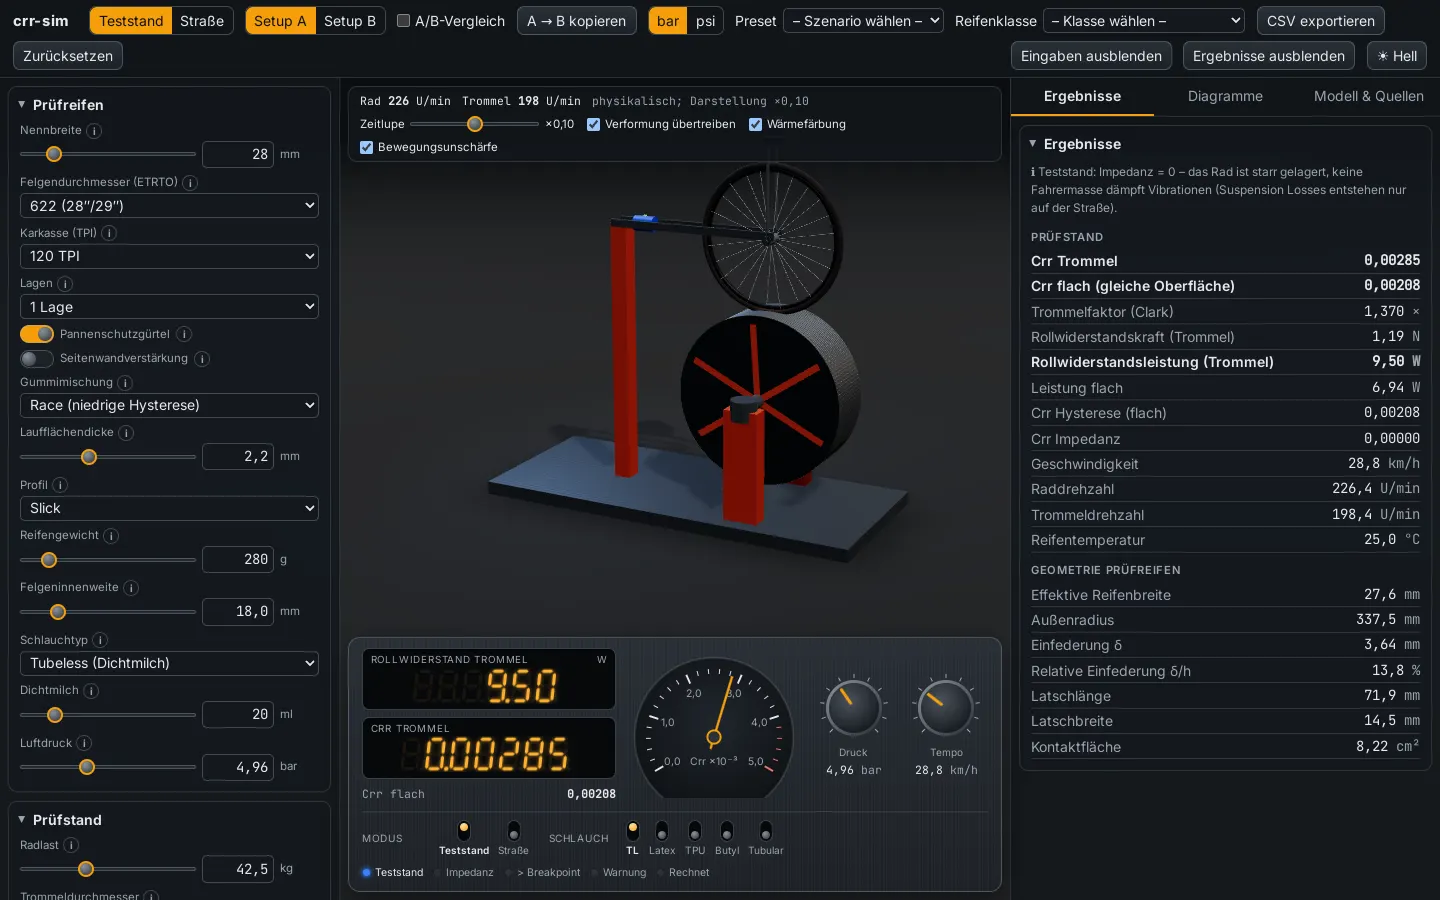Uncheck Bewegungsunschärfe
This screenshot has height=900, width=1440.
tap(367, 147)
